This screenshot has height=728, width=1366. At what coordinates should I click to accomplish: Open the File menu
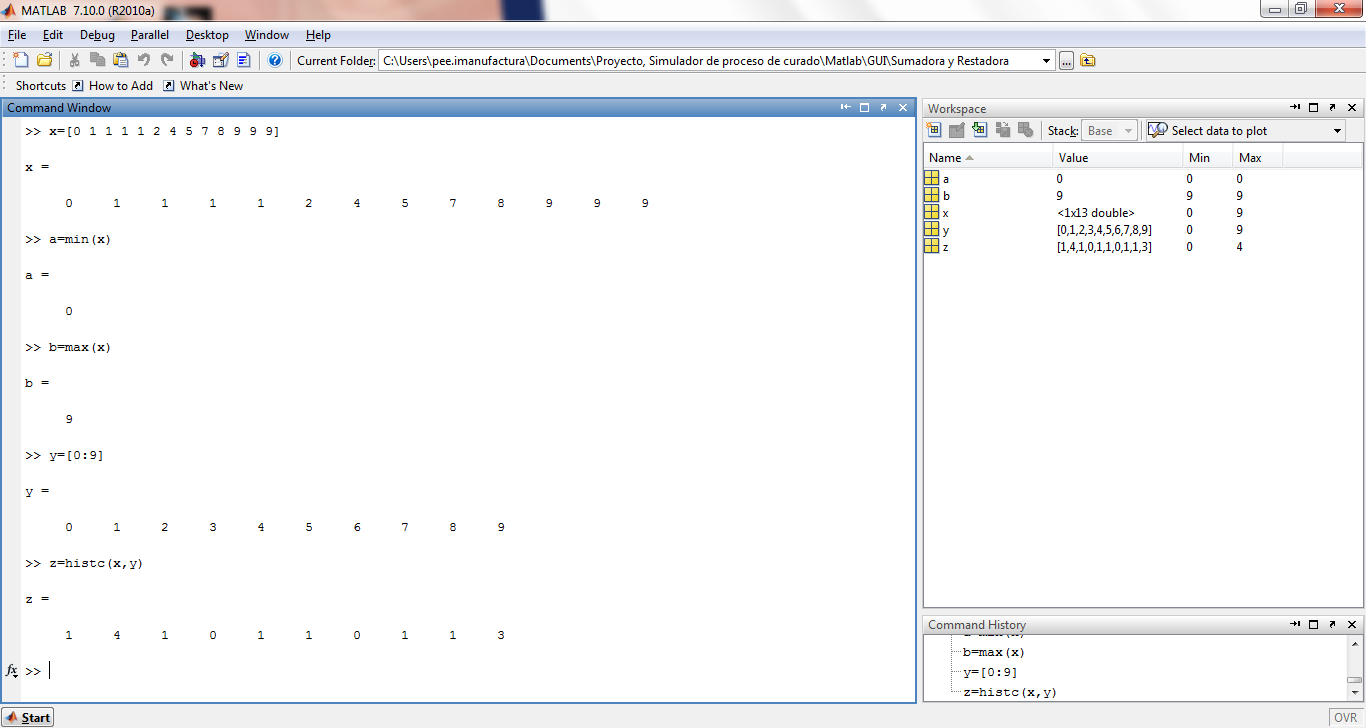pyautogui.click(x=17, y=35)
